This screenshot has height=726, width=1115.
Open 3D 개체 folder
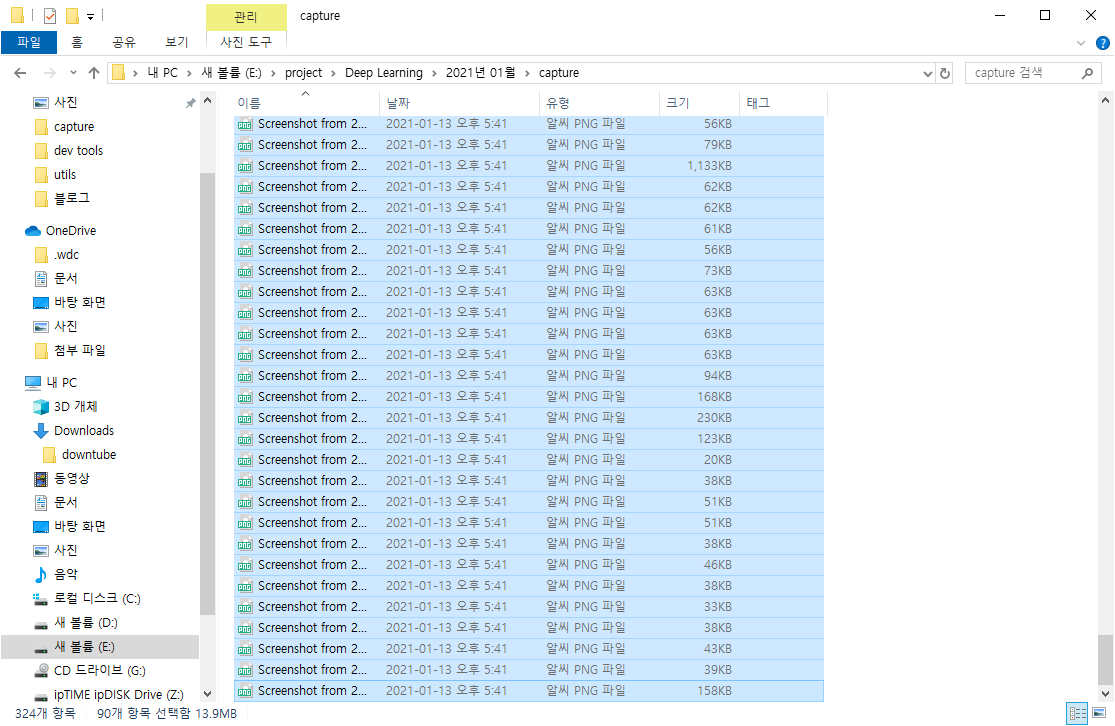pyautogui.click(x=75, y=407)
